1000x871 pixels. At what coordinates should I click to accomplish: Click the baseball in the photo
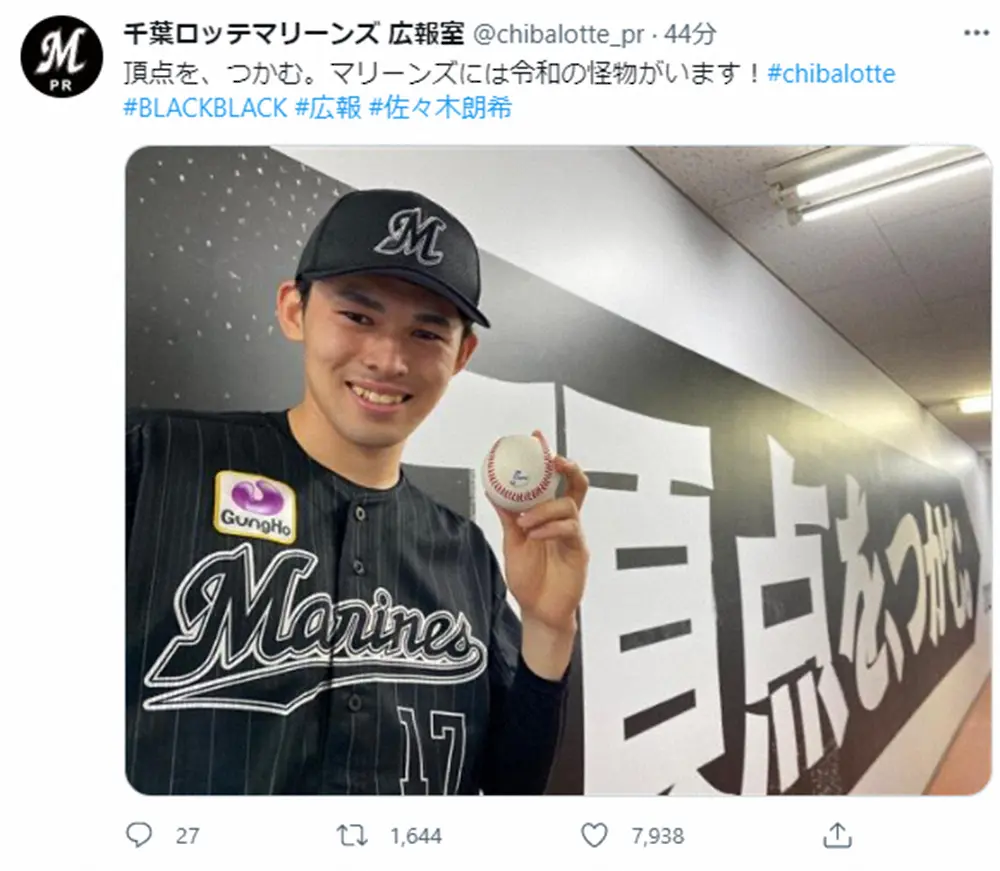[520, 474]
